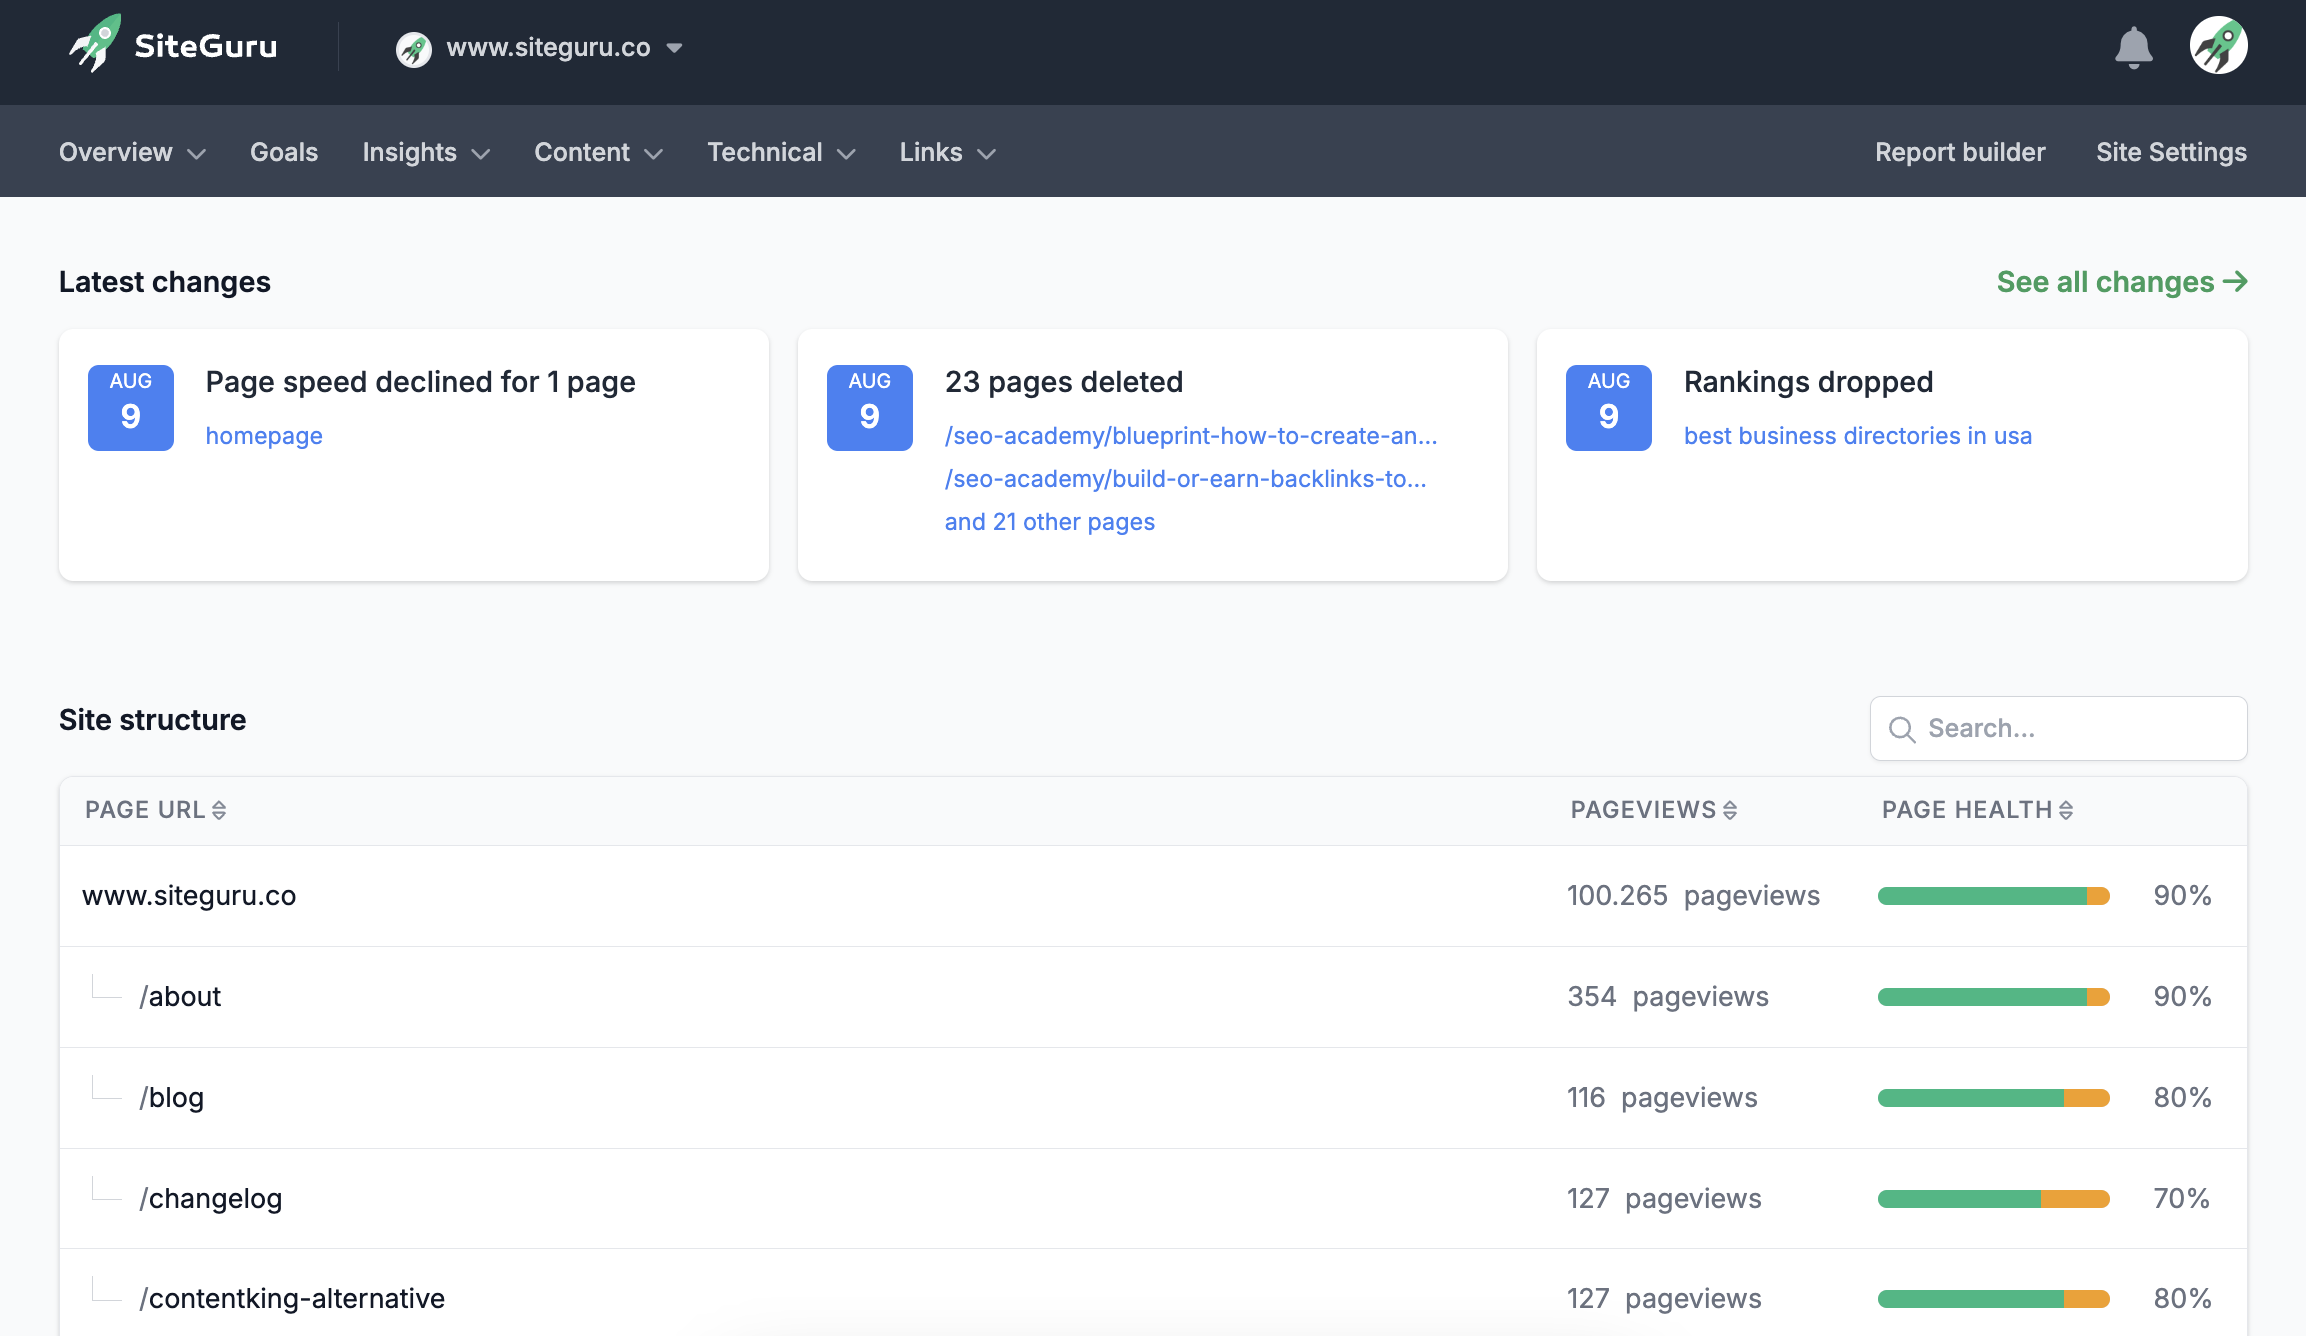Open the www.siteguru.co root row
This screenshot has height=1336, width=2306.
(x=1153, y=896)
